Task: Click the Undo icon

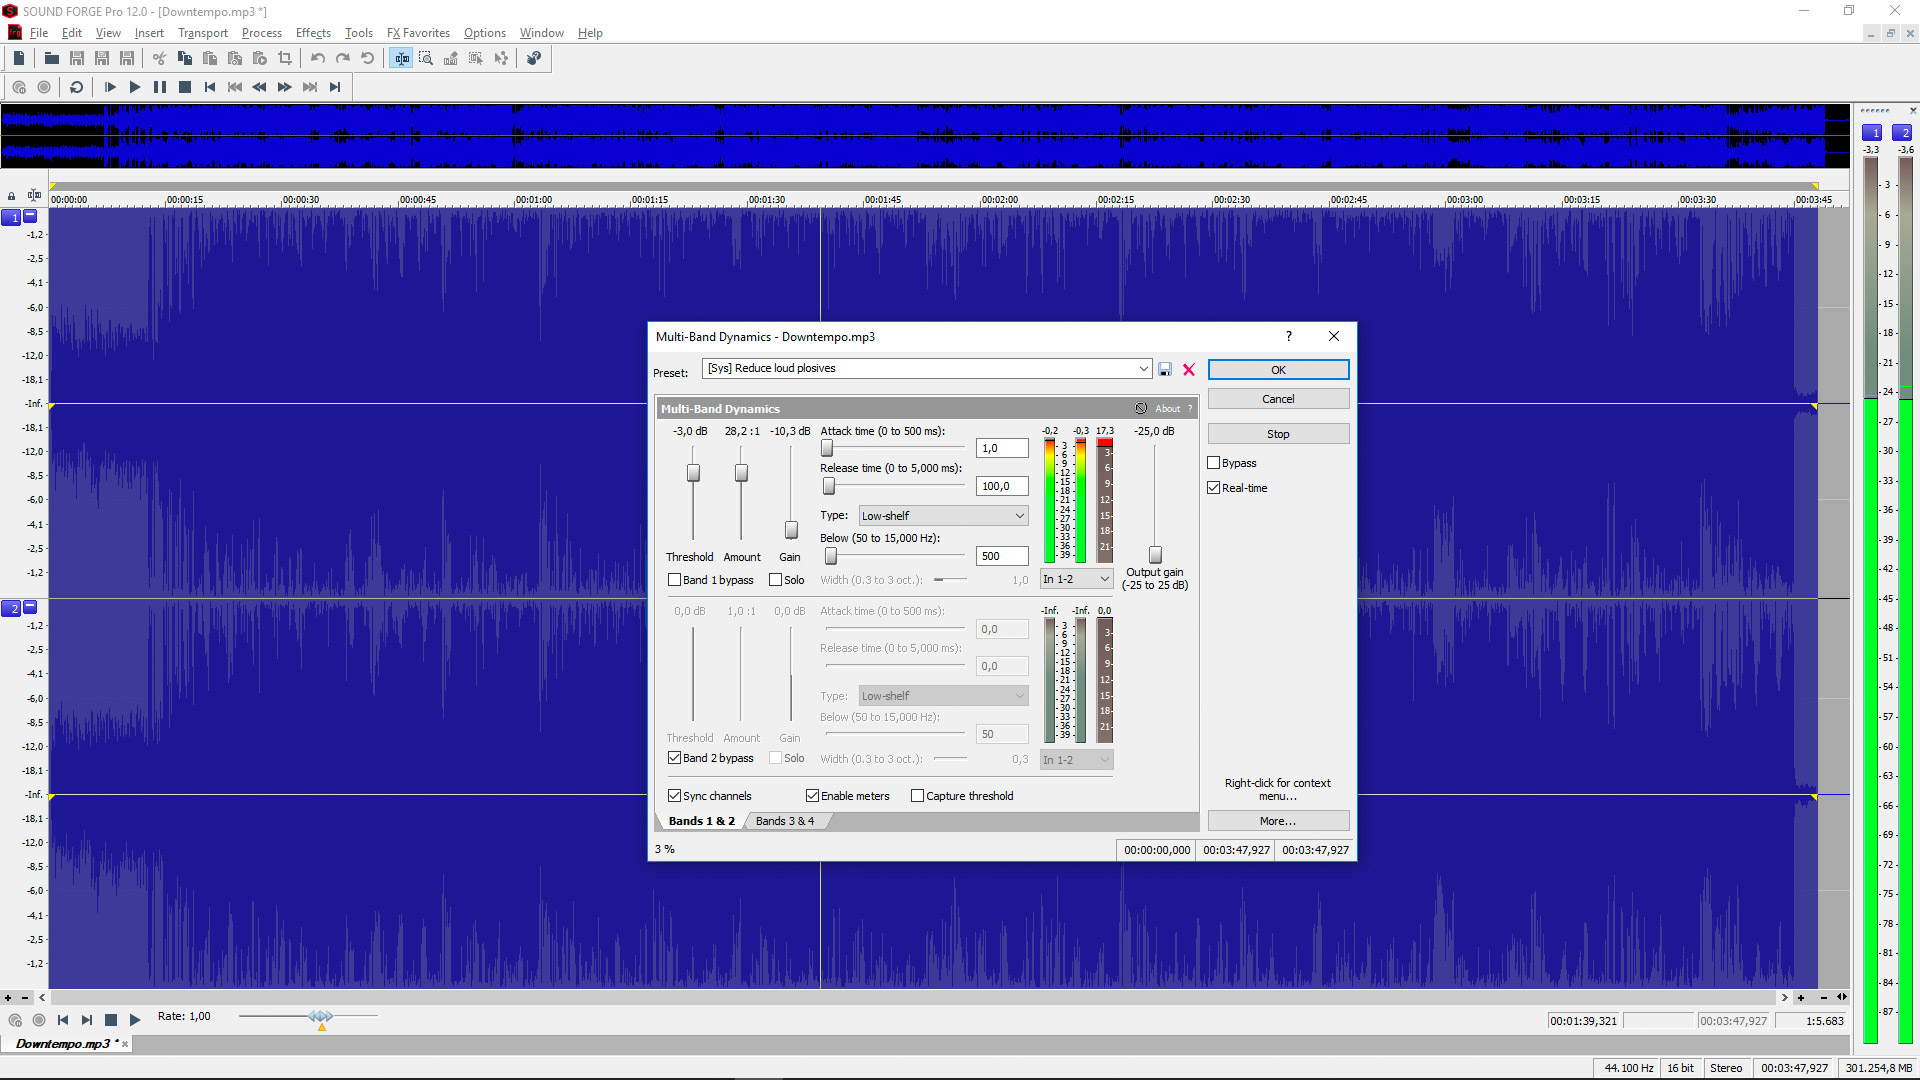Action: point(318,58)
